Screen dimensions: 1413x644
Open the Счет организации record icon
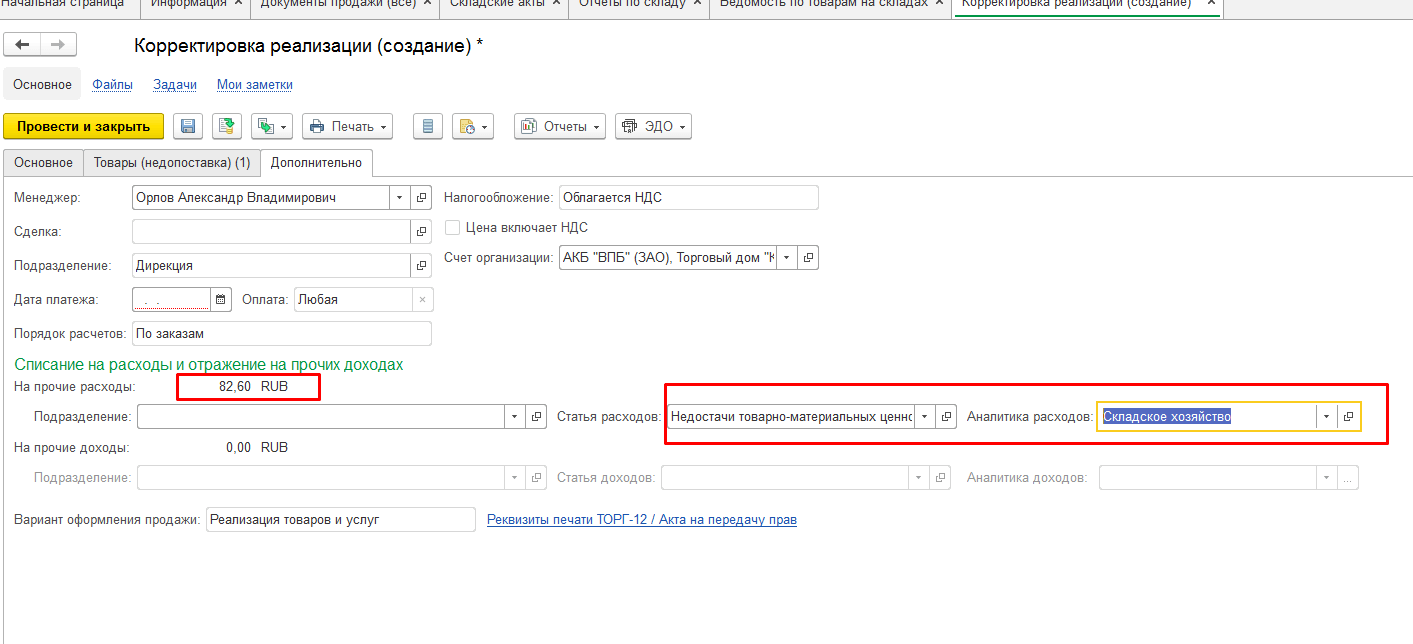[809, 258]
